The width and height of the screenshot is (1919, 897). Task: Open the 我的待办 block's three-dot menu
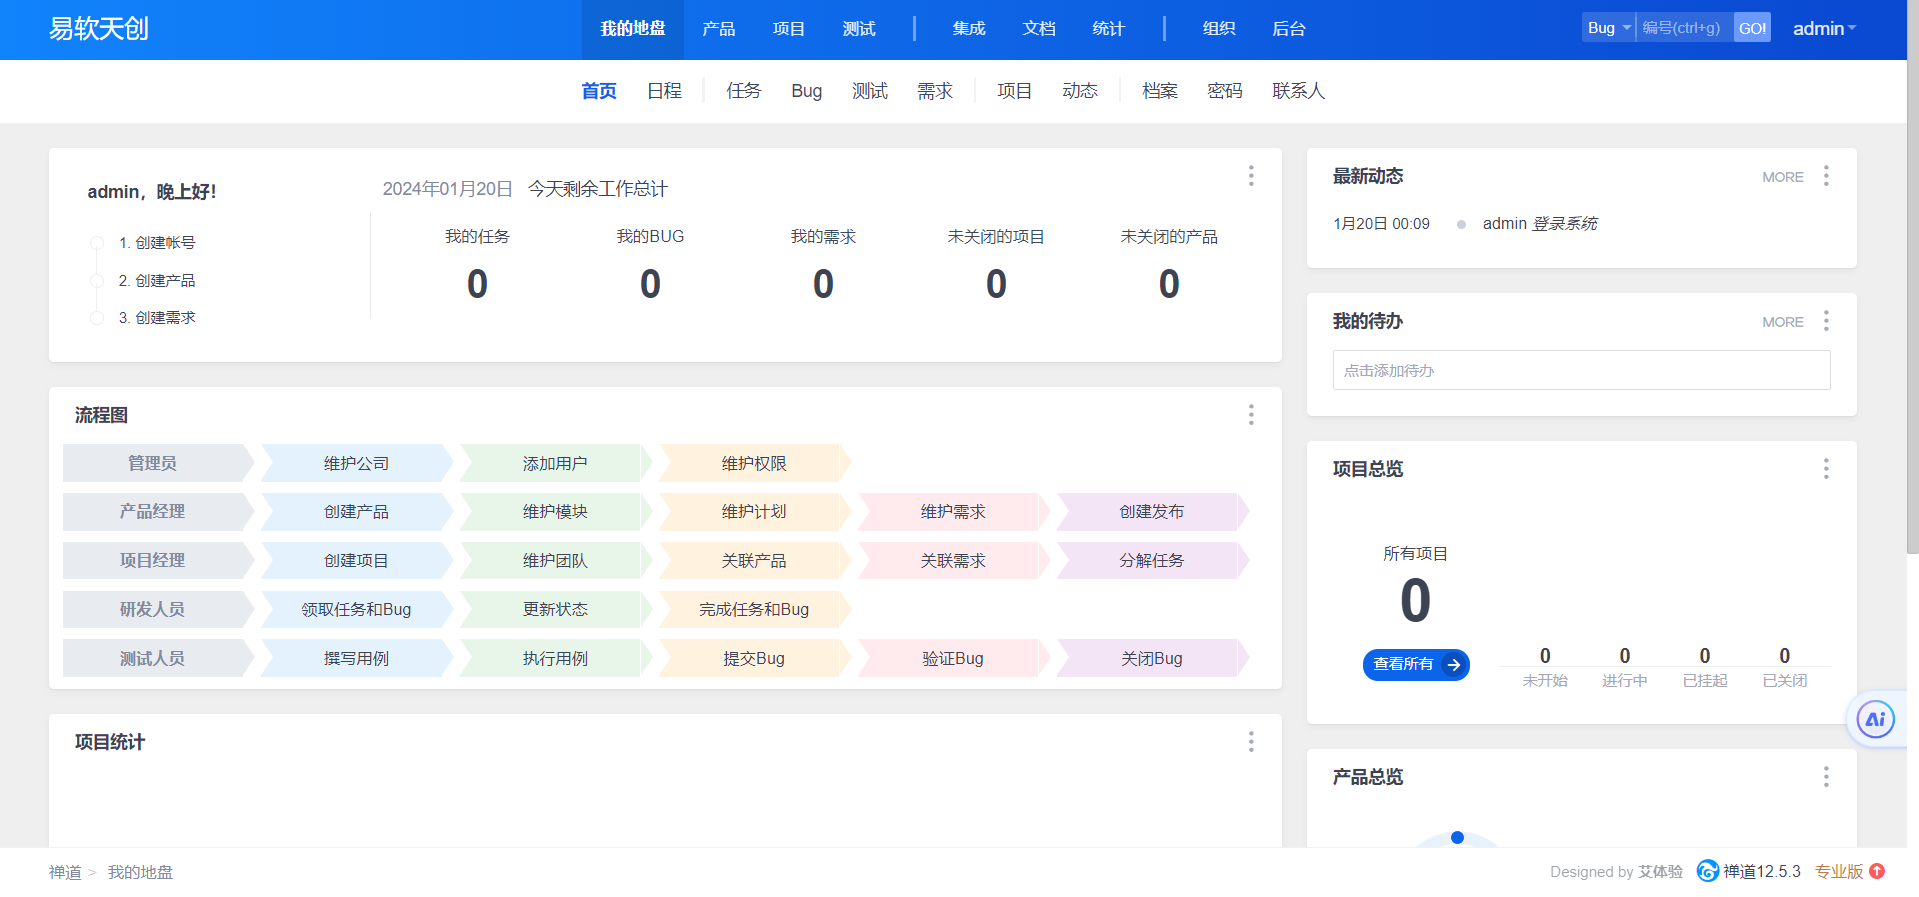pyautogui.click(x=1826, y=321)
